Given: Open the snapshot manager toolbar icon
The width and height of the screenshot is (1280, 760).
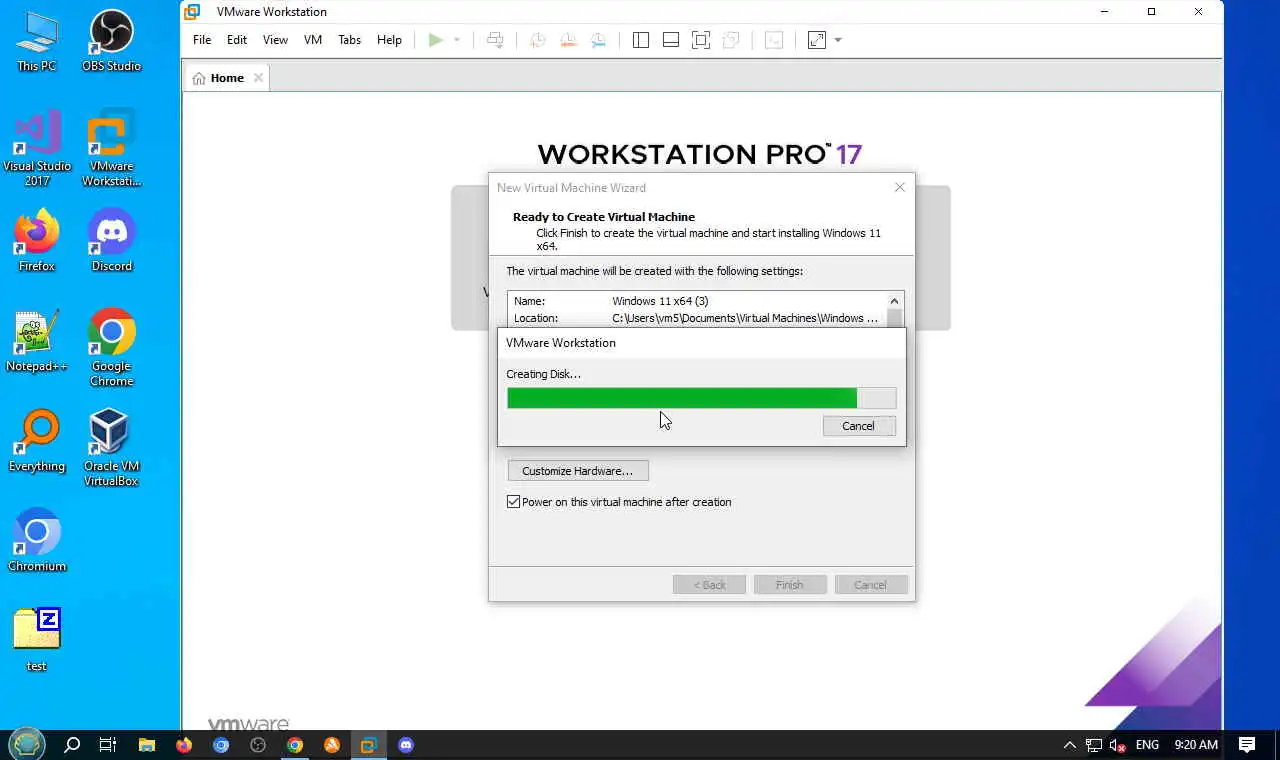Looking at the screenshot, I should click(x=598, y=40).
